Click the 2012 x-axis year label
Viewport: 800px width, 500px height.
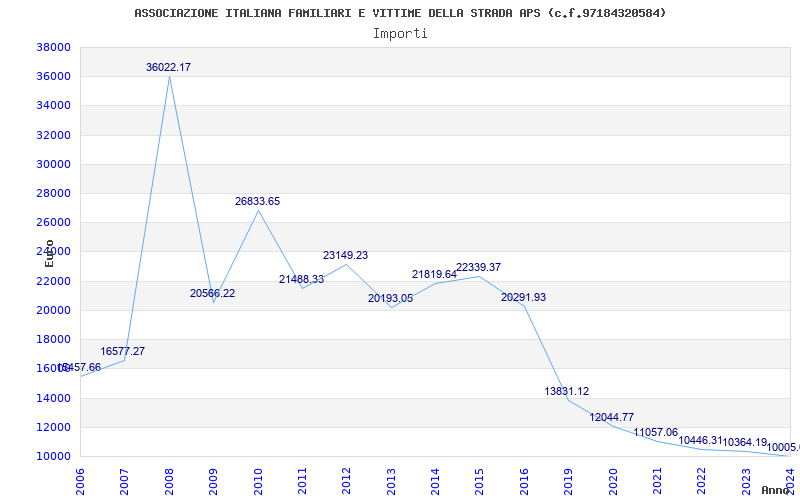[346, 481]
